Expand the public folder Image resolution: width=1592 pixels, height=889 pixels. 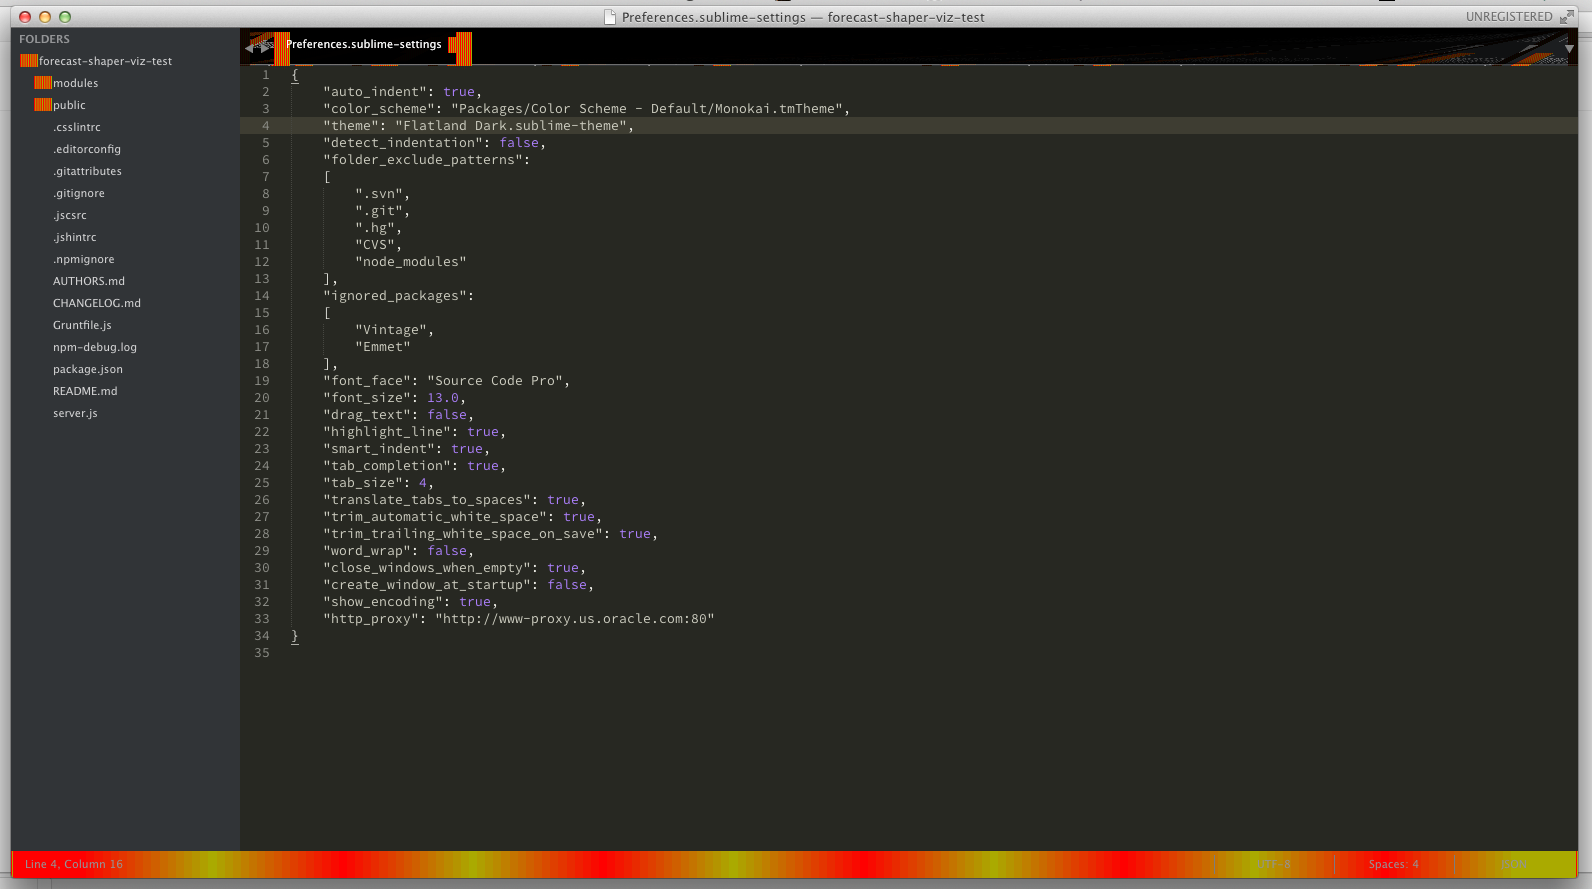pos(43,105)
